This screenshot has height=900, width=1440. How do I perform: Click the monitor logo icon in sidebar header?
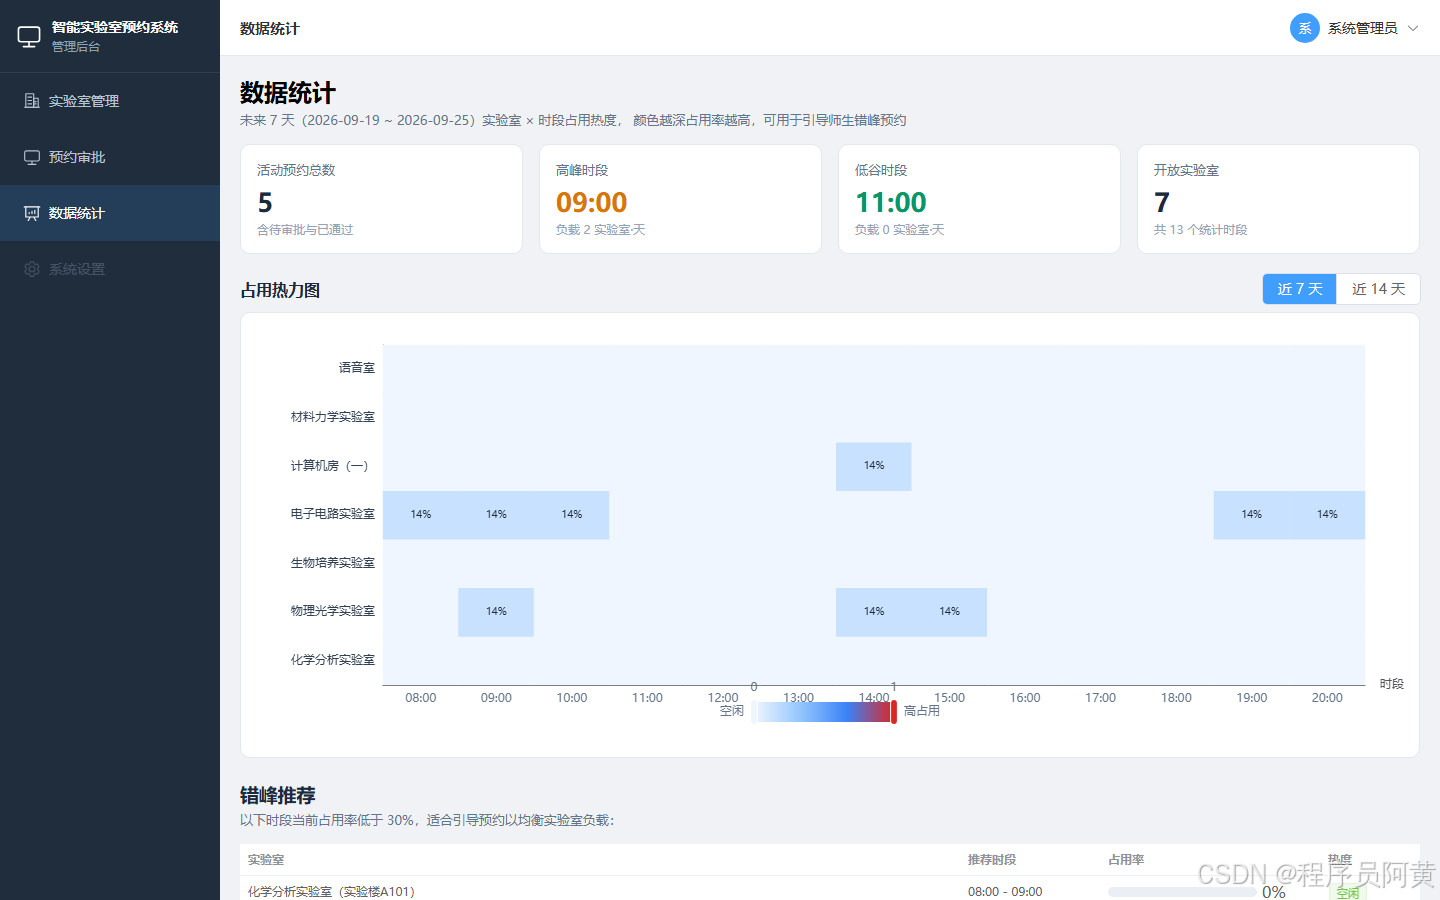coord(29,37)
